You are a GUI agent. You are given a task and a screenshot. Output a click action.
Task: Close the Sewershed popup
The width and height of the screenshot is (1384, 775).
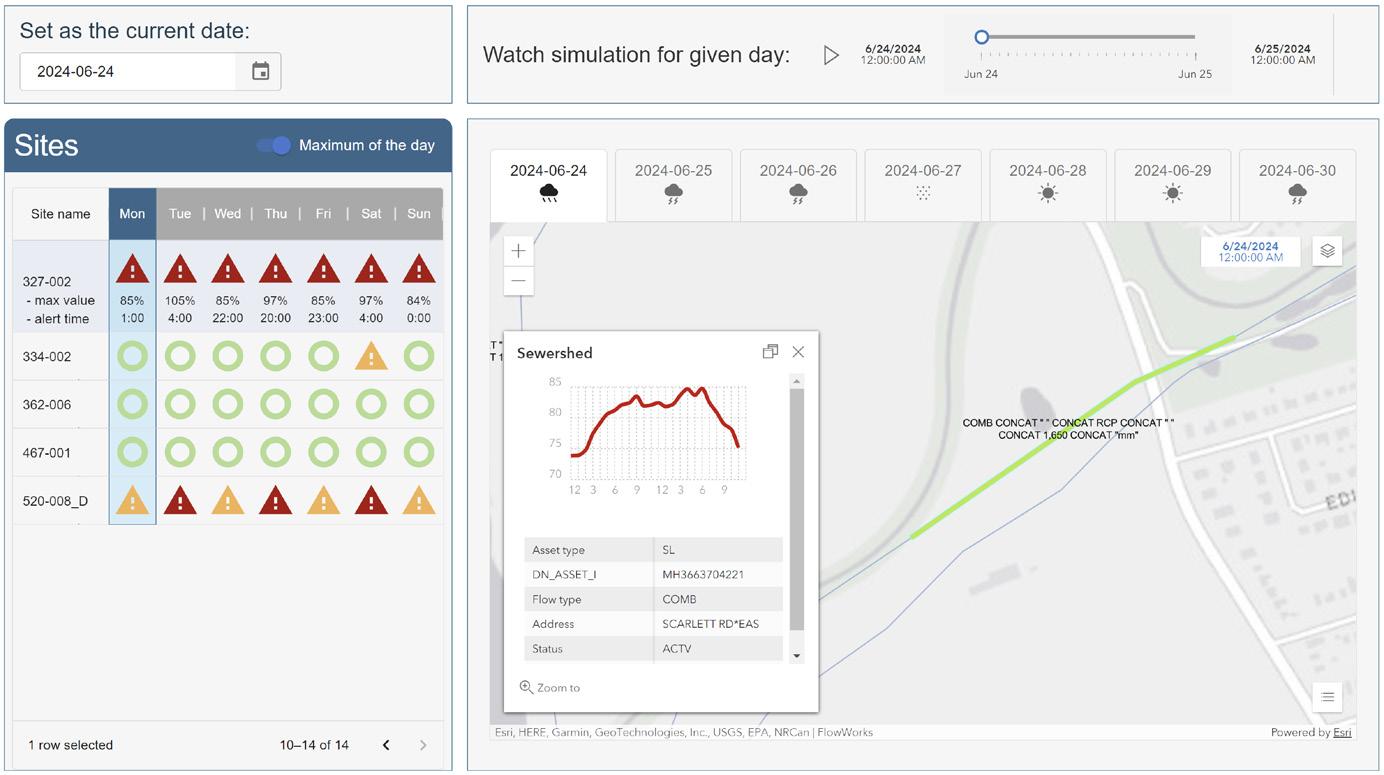click(798, 352)
